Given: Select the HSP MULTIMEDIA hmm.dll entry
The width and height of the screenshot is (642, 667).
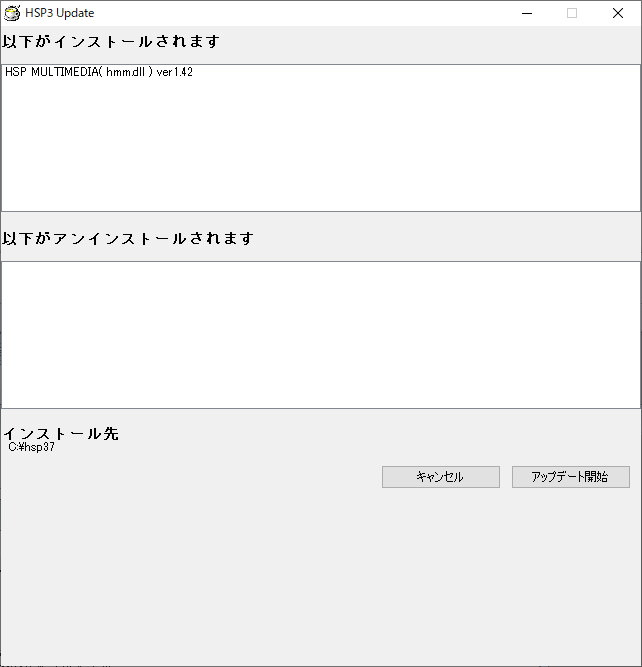Looking at the screenshot, I should [99, 72].
